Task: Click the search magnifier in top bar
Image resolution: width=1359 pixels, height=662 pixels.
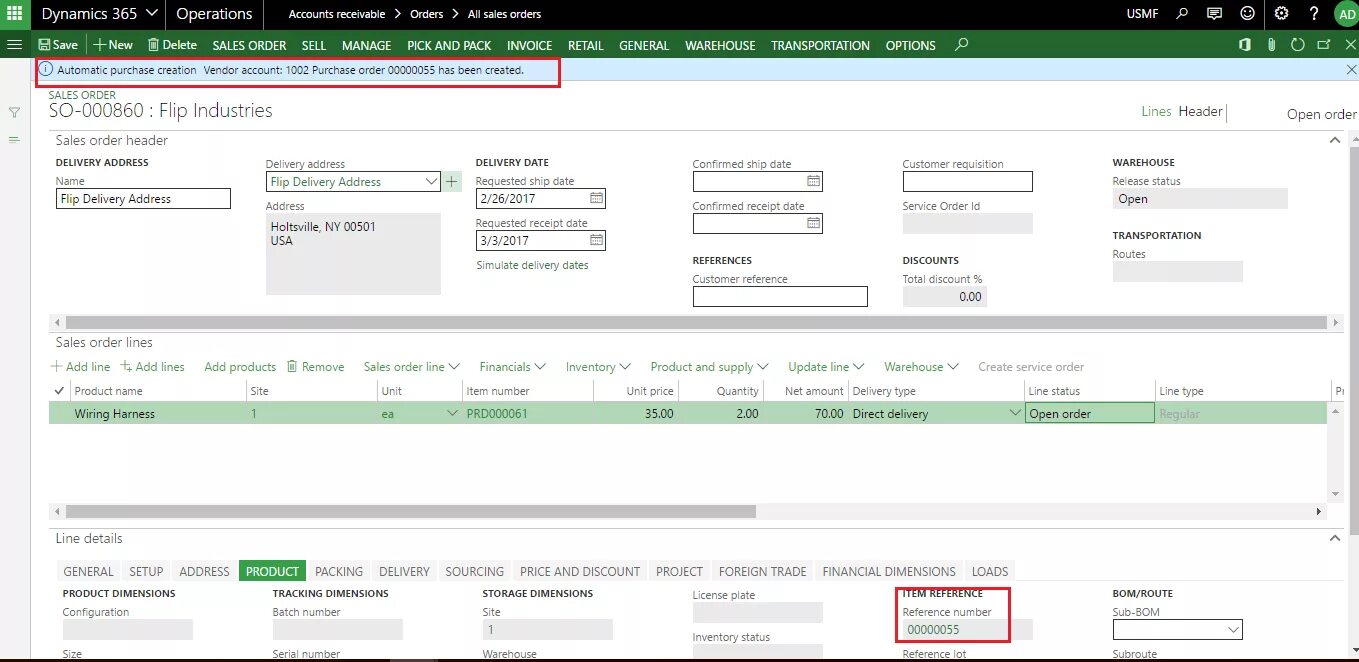Action: (1182, 14)
